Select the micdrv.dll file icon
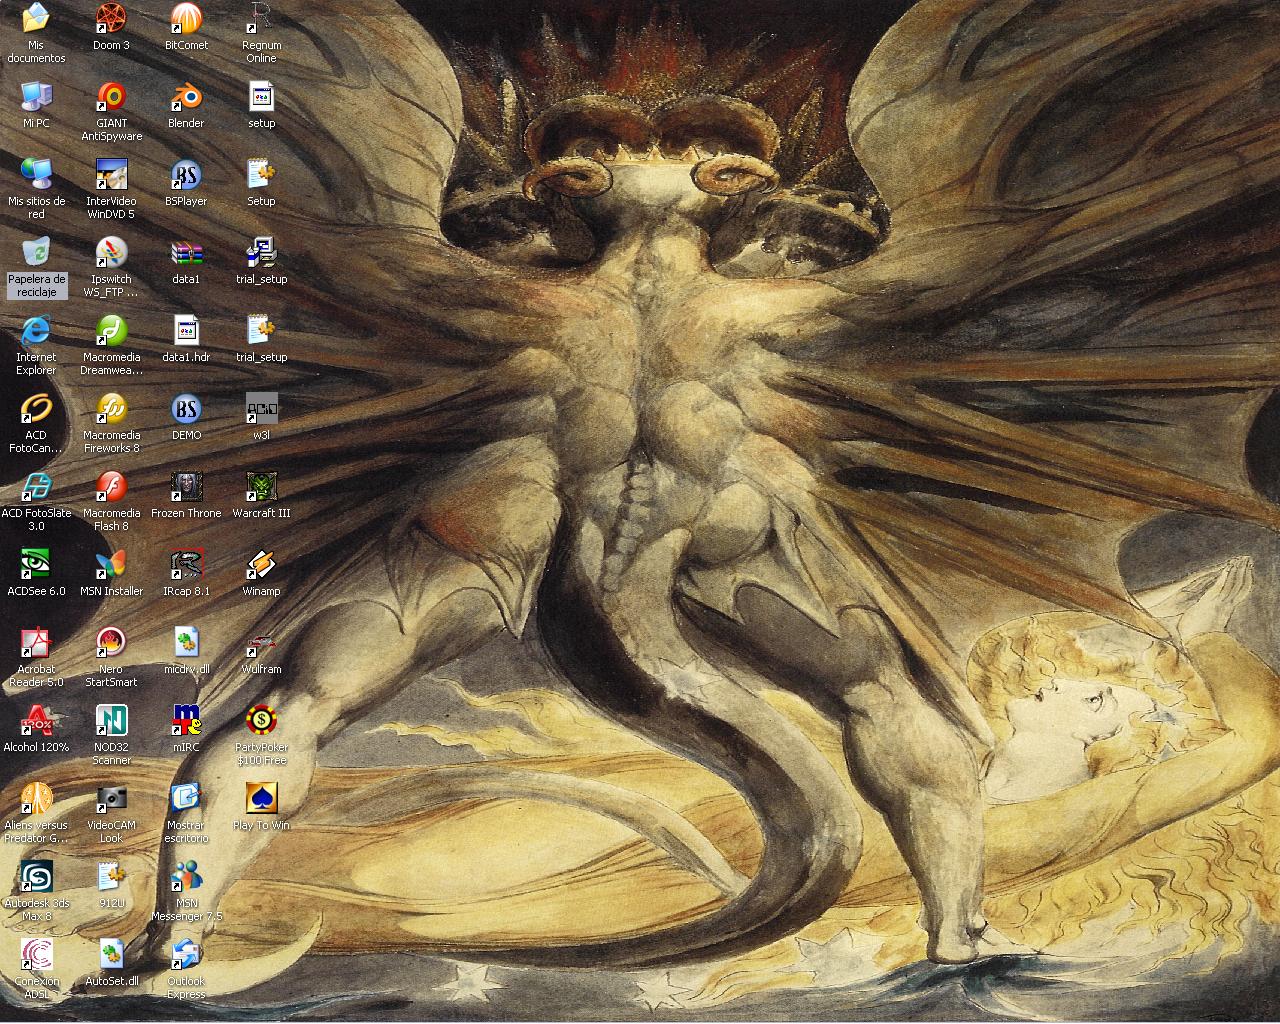Image resolution: width=1280 pixels, height=1024 pixels. click(x=186, y=642)
